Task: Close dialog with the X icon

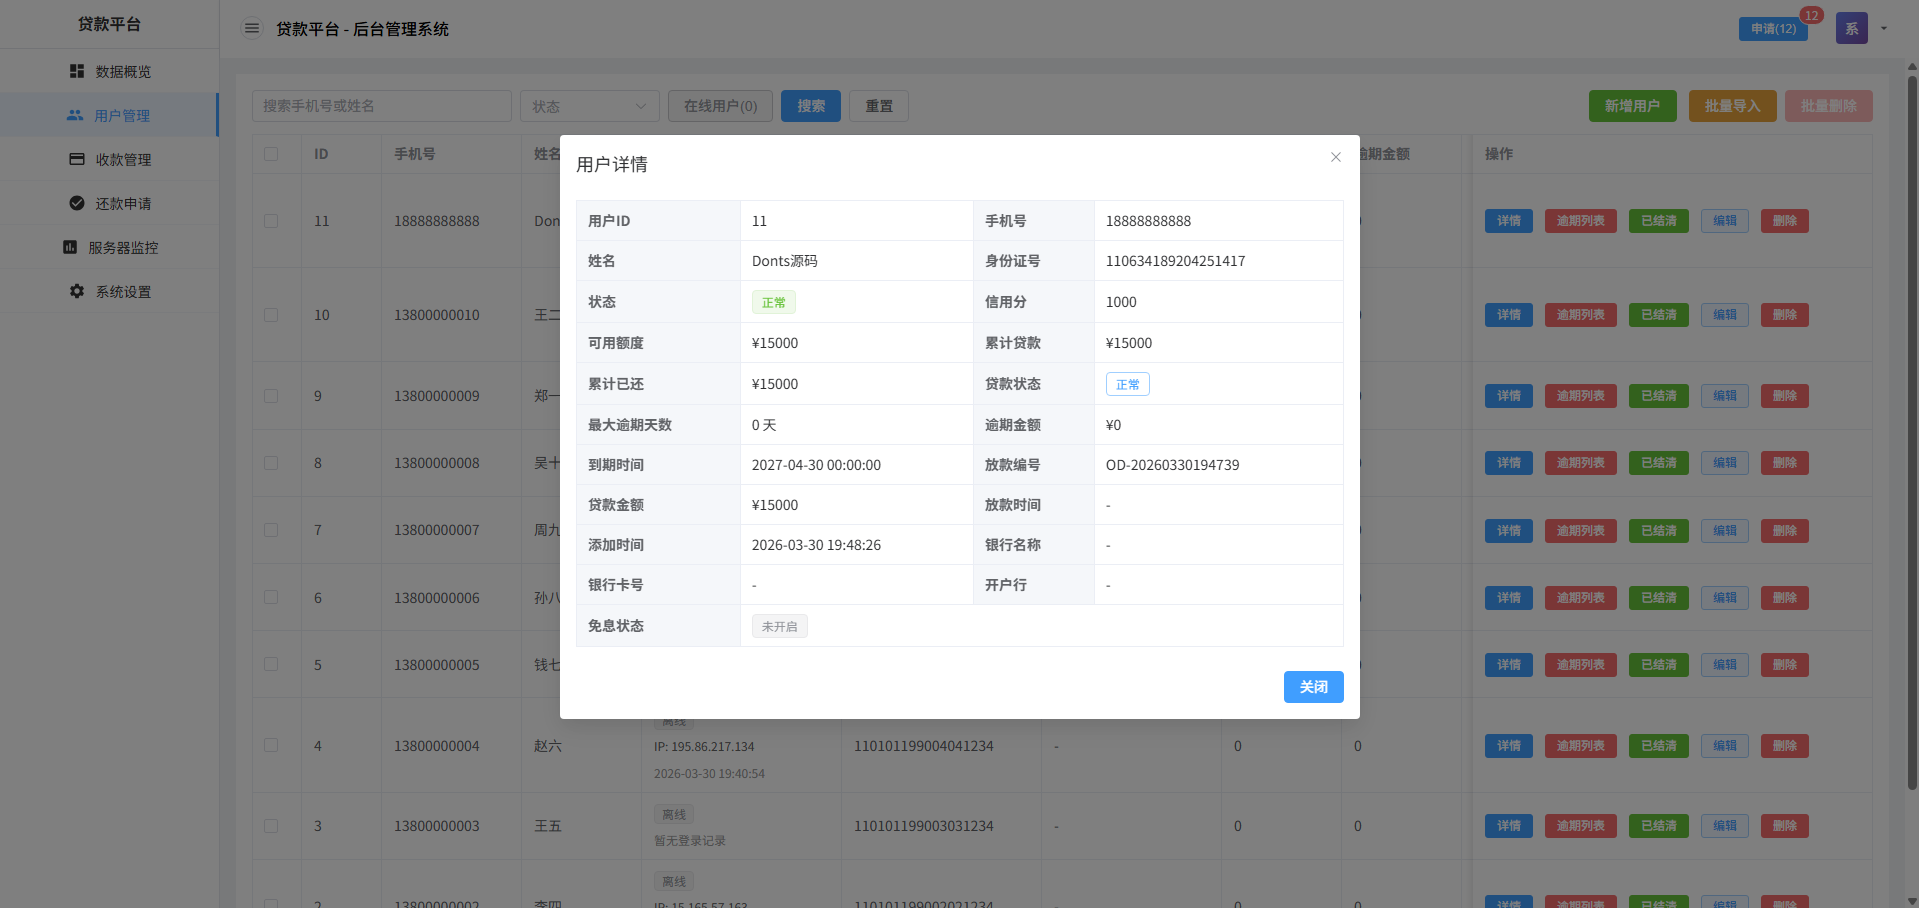Action: 1335,157
